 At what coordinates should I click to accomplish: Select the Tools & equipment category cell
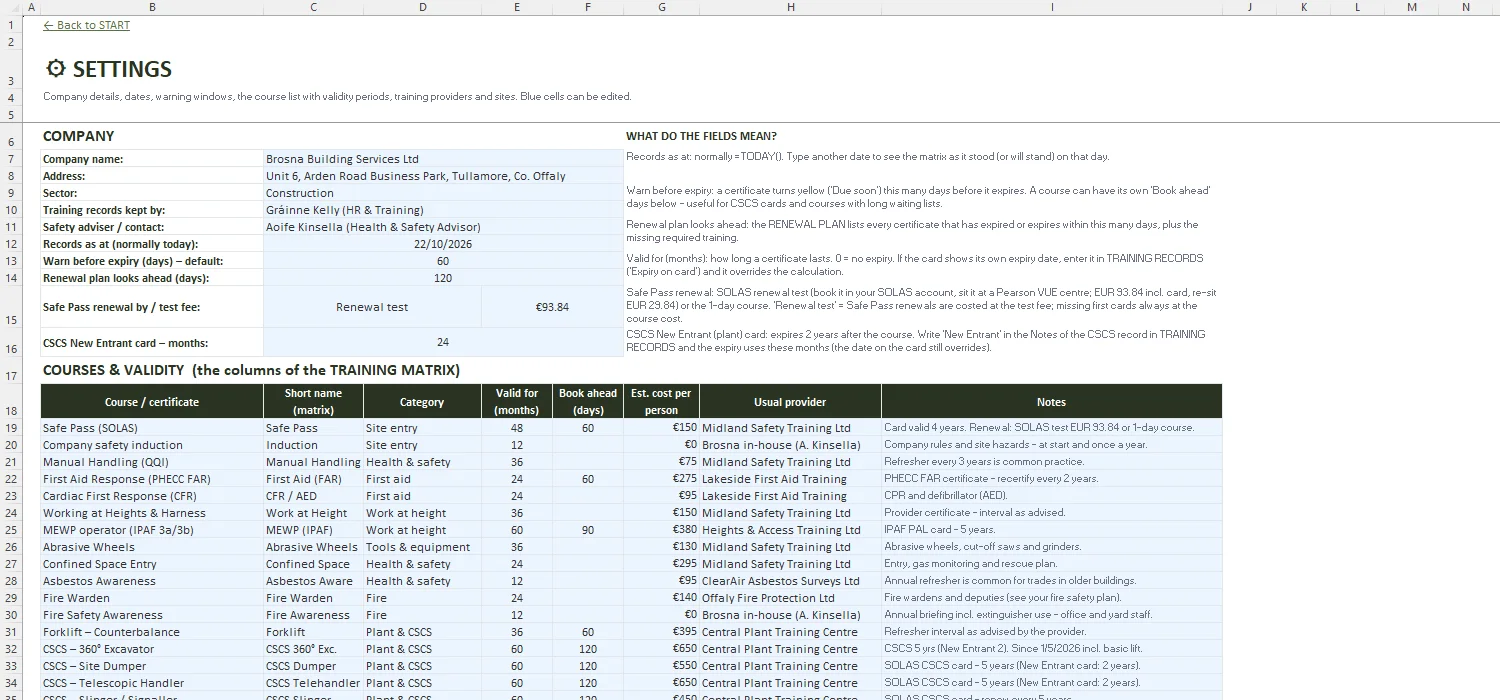pyautogui.click(x=422, y=546)
